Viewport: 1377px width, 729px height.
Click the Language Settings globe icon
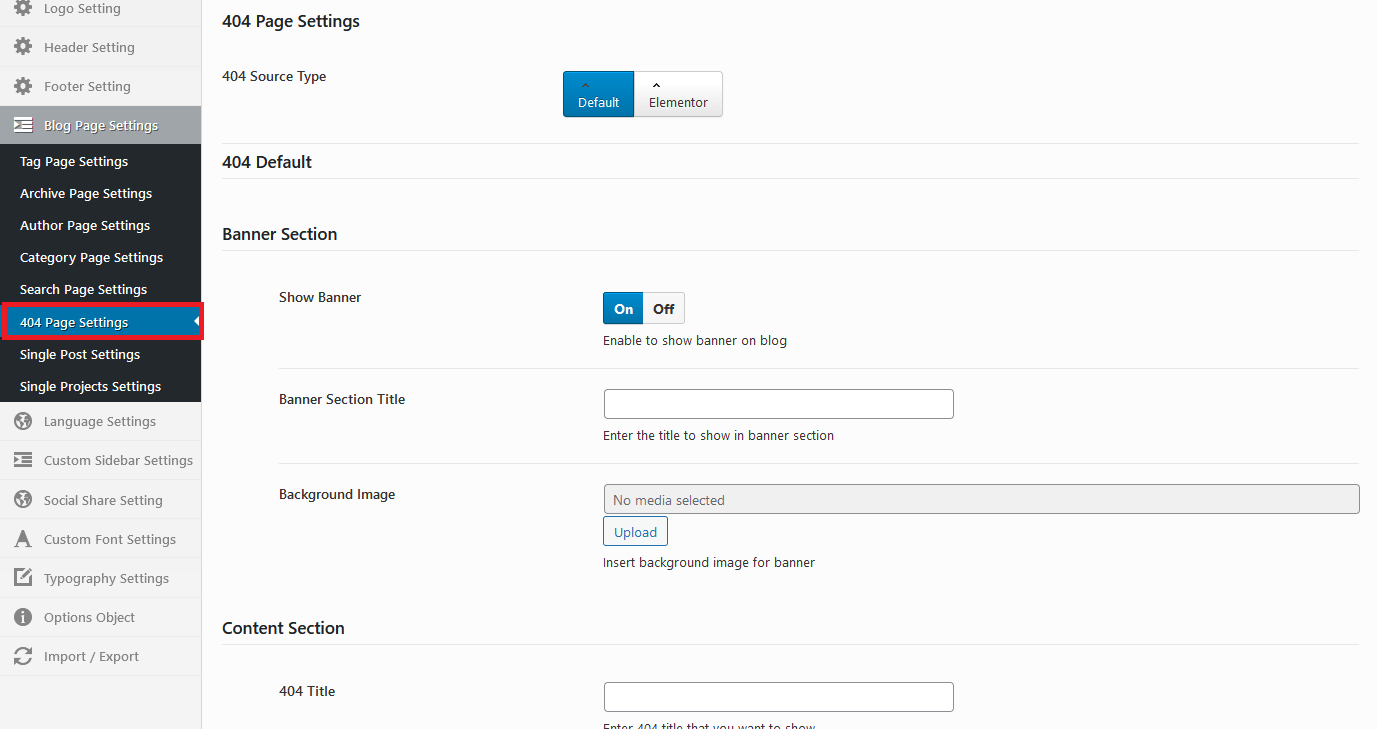coord(22,421)
